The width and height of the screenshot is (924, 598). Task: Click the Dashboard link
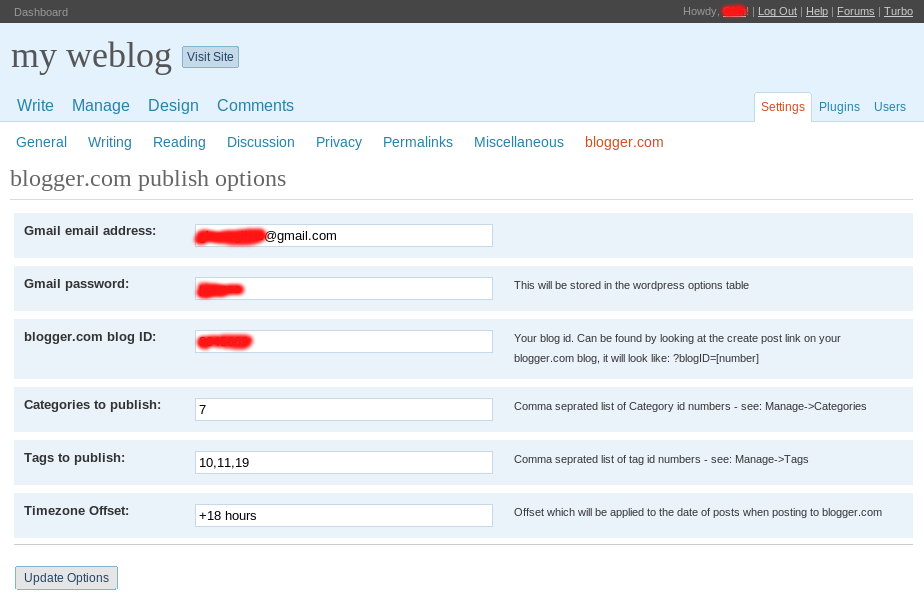(41, 12)
